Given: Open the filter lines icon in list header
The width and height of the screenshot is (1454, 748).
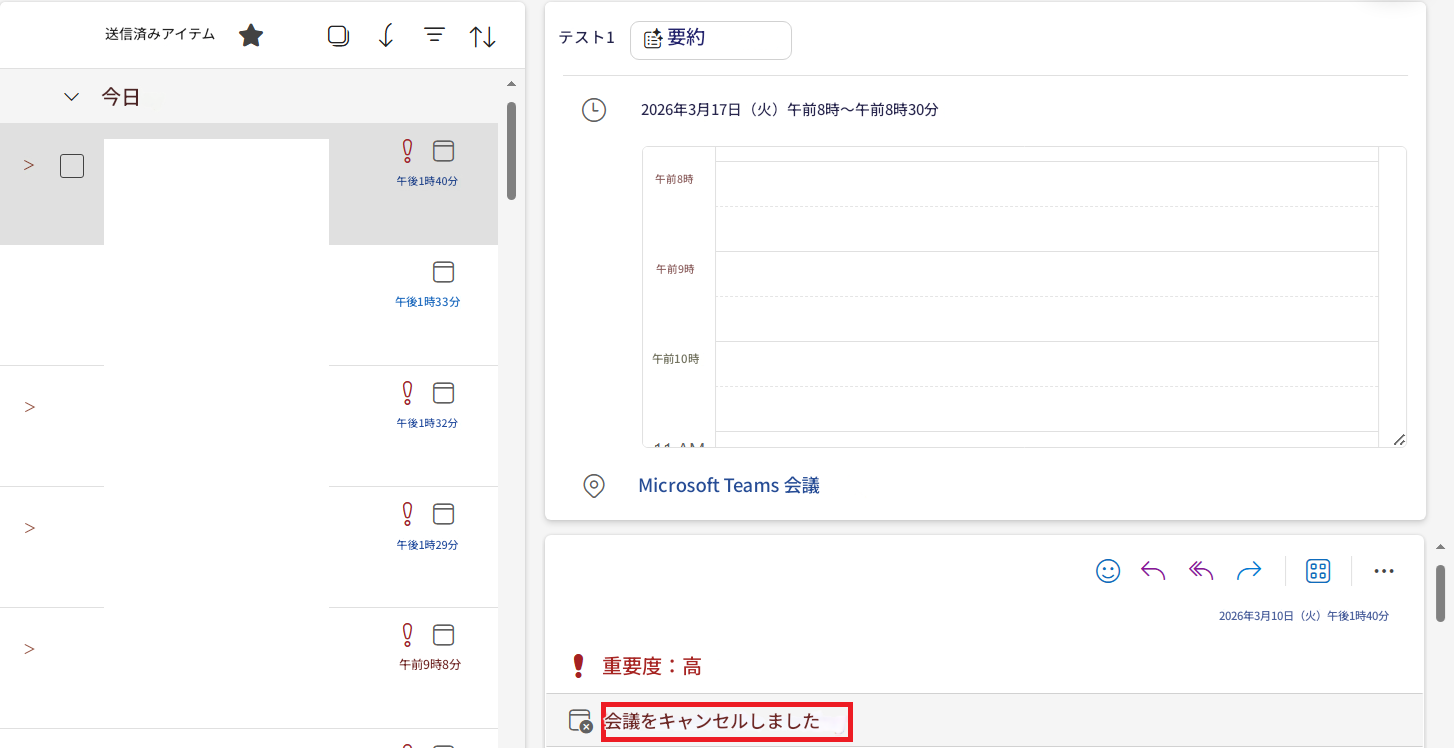Looking at the screenshot, I should click(x=434, y=35).
